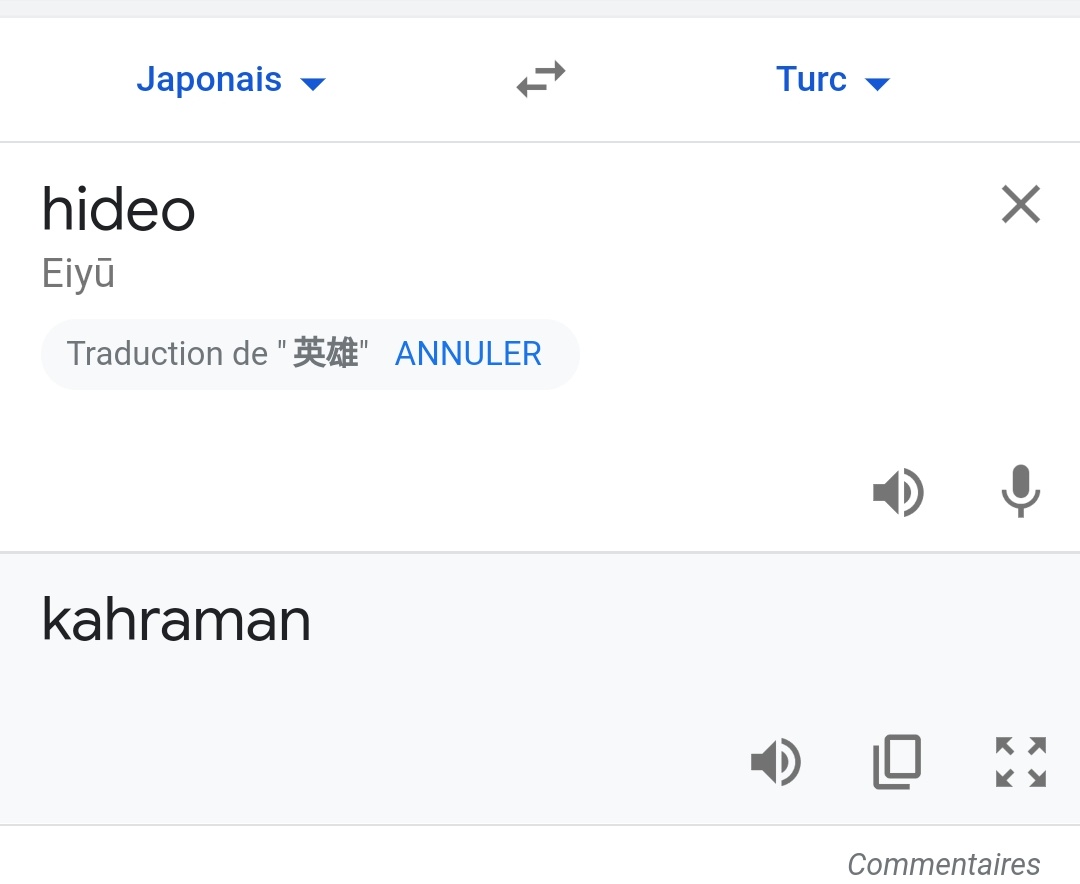The width and height of the screenshot is (1080, 884).
Task: Click the 英雄 kanji in the chip
Action: tap(325, 354)
